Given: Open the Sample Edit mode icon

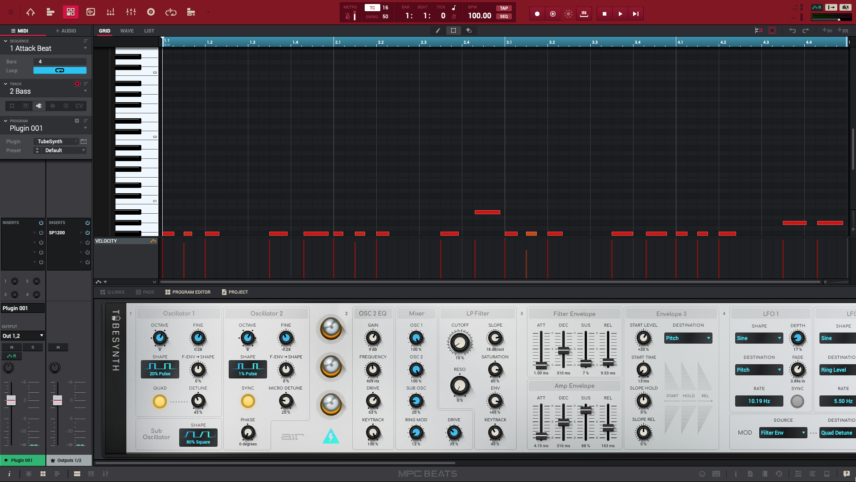Looking at the screenshot, I should point(91,12).
